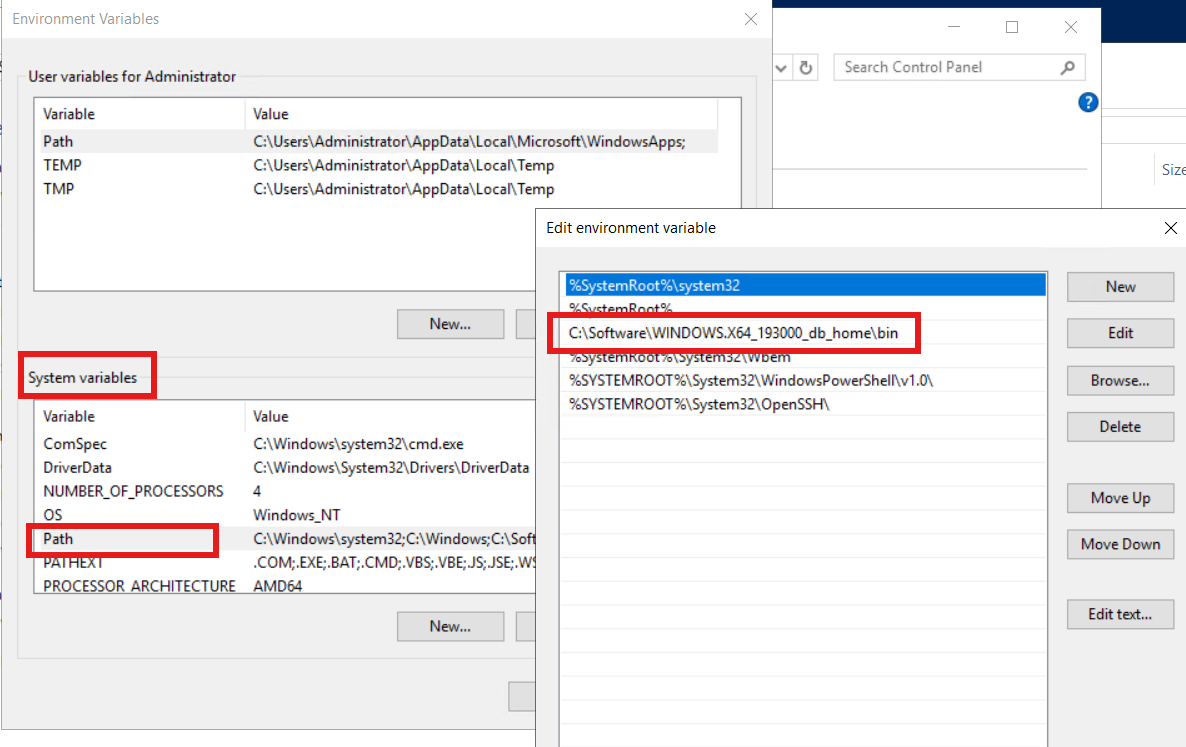
Task: Select the DriverData system variable row
Action: pyautogui.click(x=287, y=467)
